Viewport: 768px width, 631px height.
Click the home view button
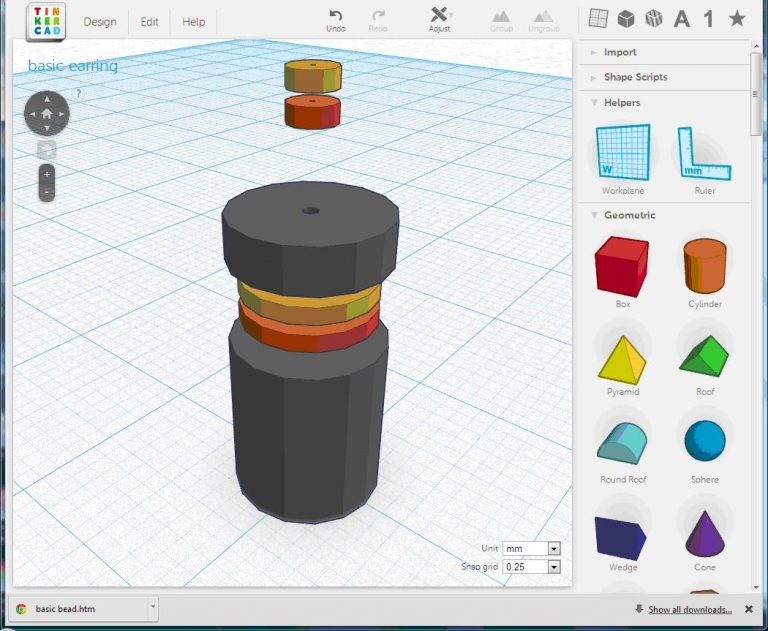(47, 113)
